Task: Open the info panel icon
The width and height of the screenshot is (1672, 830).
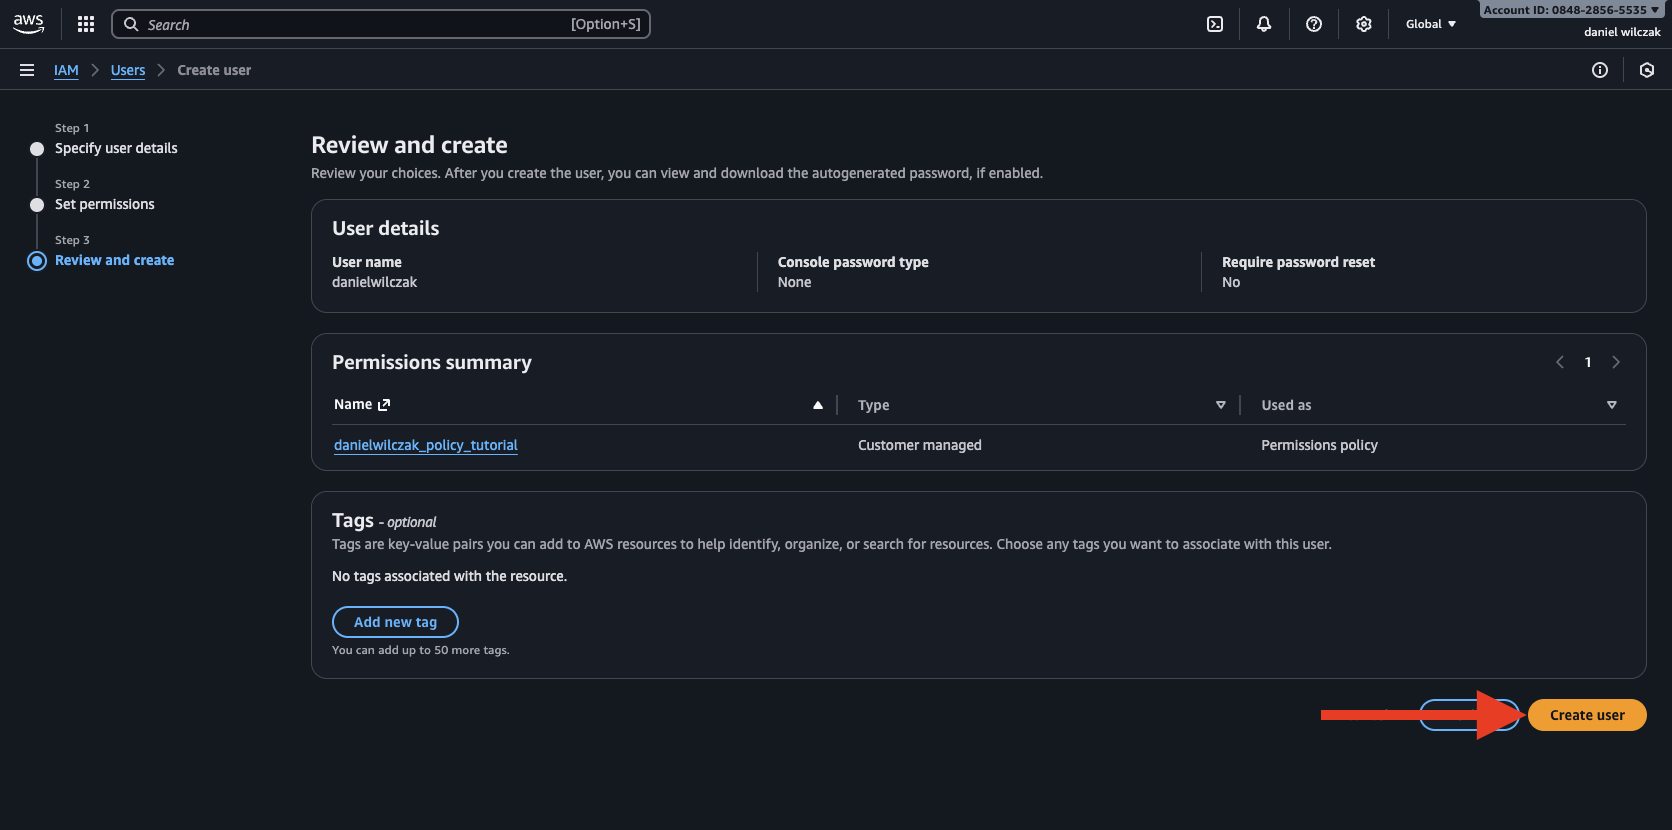Action: tap(1600, 70)
